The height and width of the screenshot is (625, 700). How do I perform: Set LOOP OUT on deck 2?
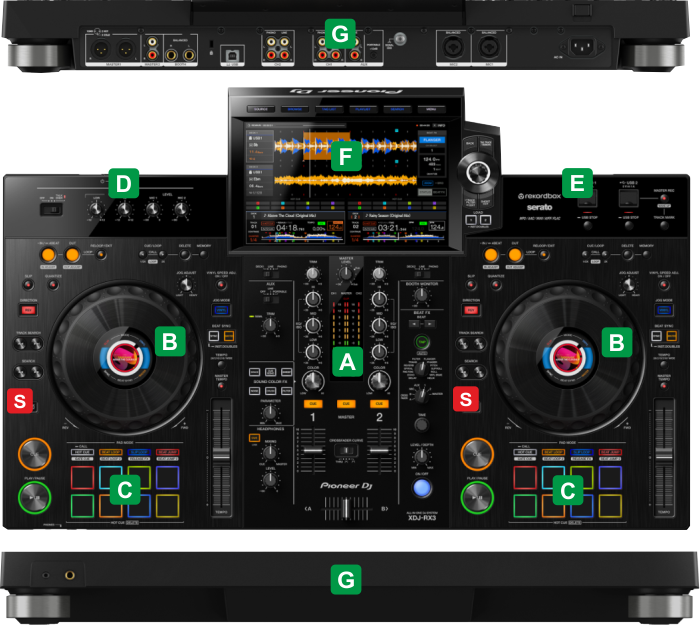[515, 255]
